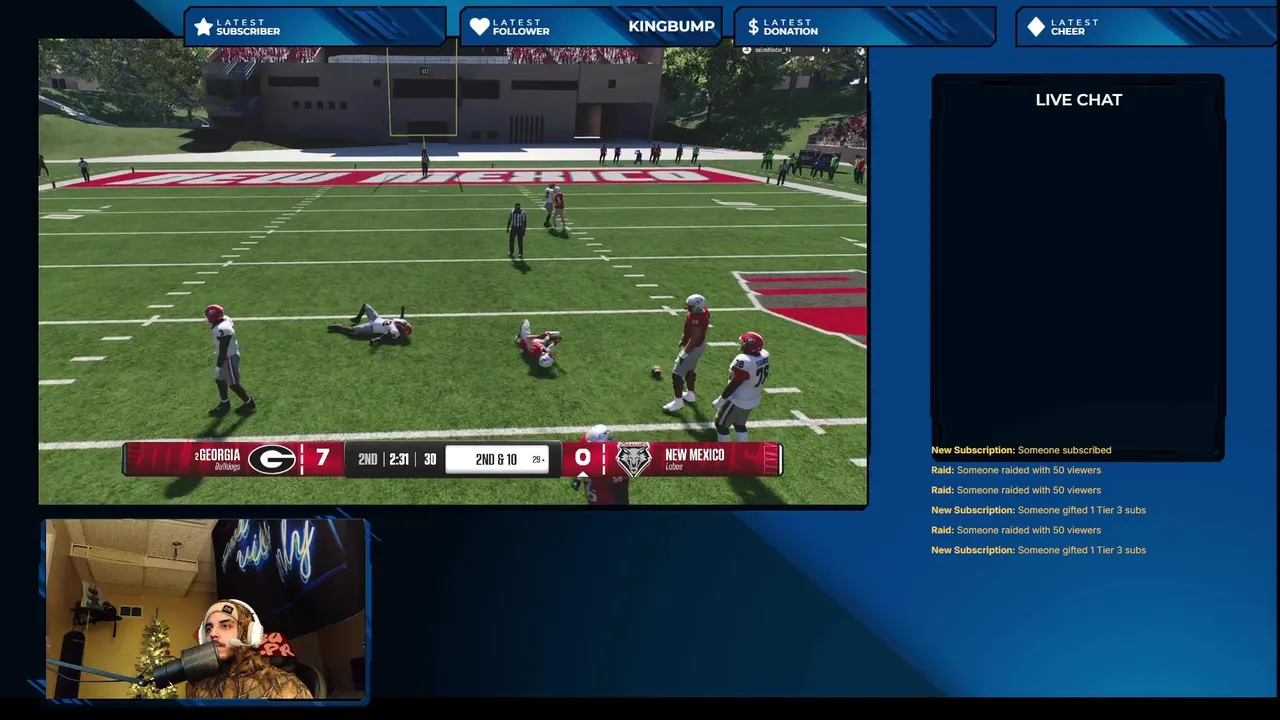Click the LIVE CHAT header
Viewport: 1280px width, 720px height.
(1078, 100)
